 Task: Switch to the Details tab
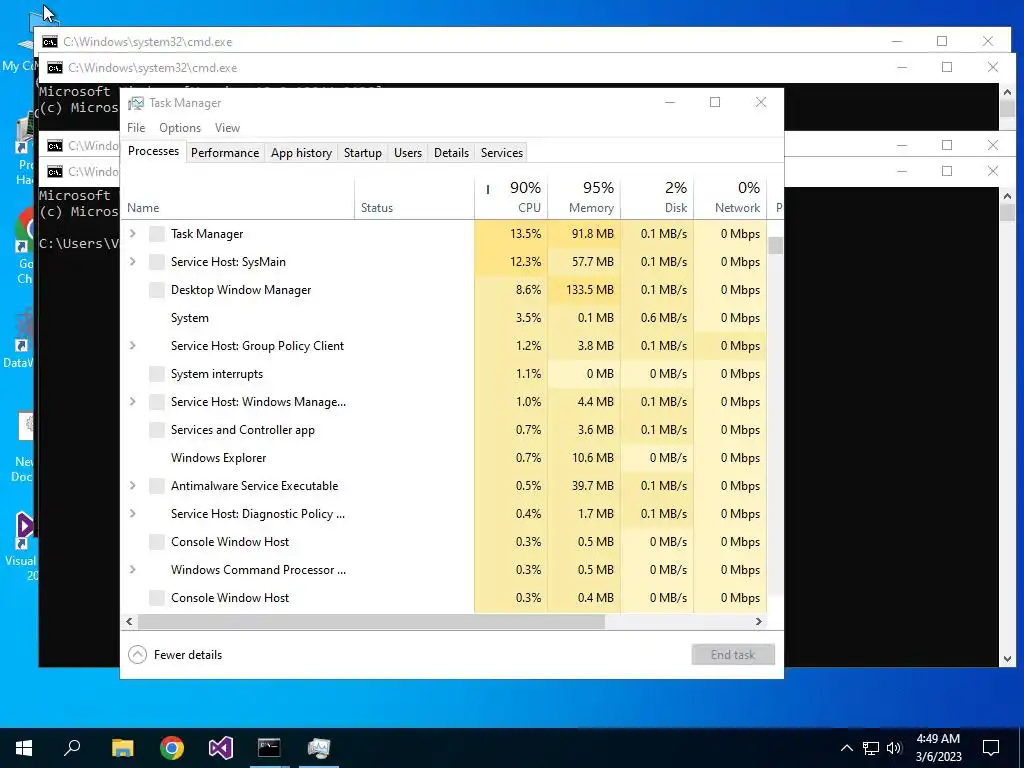(451, 153)
